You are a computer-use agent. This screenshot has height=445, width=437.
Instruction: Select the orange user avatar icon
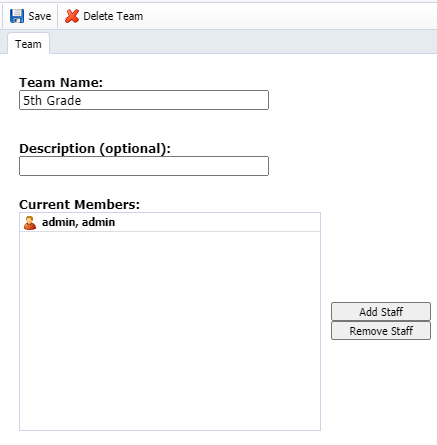(x=30, y=223)
